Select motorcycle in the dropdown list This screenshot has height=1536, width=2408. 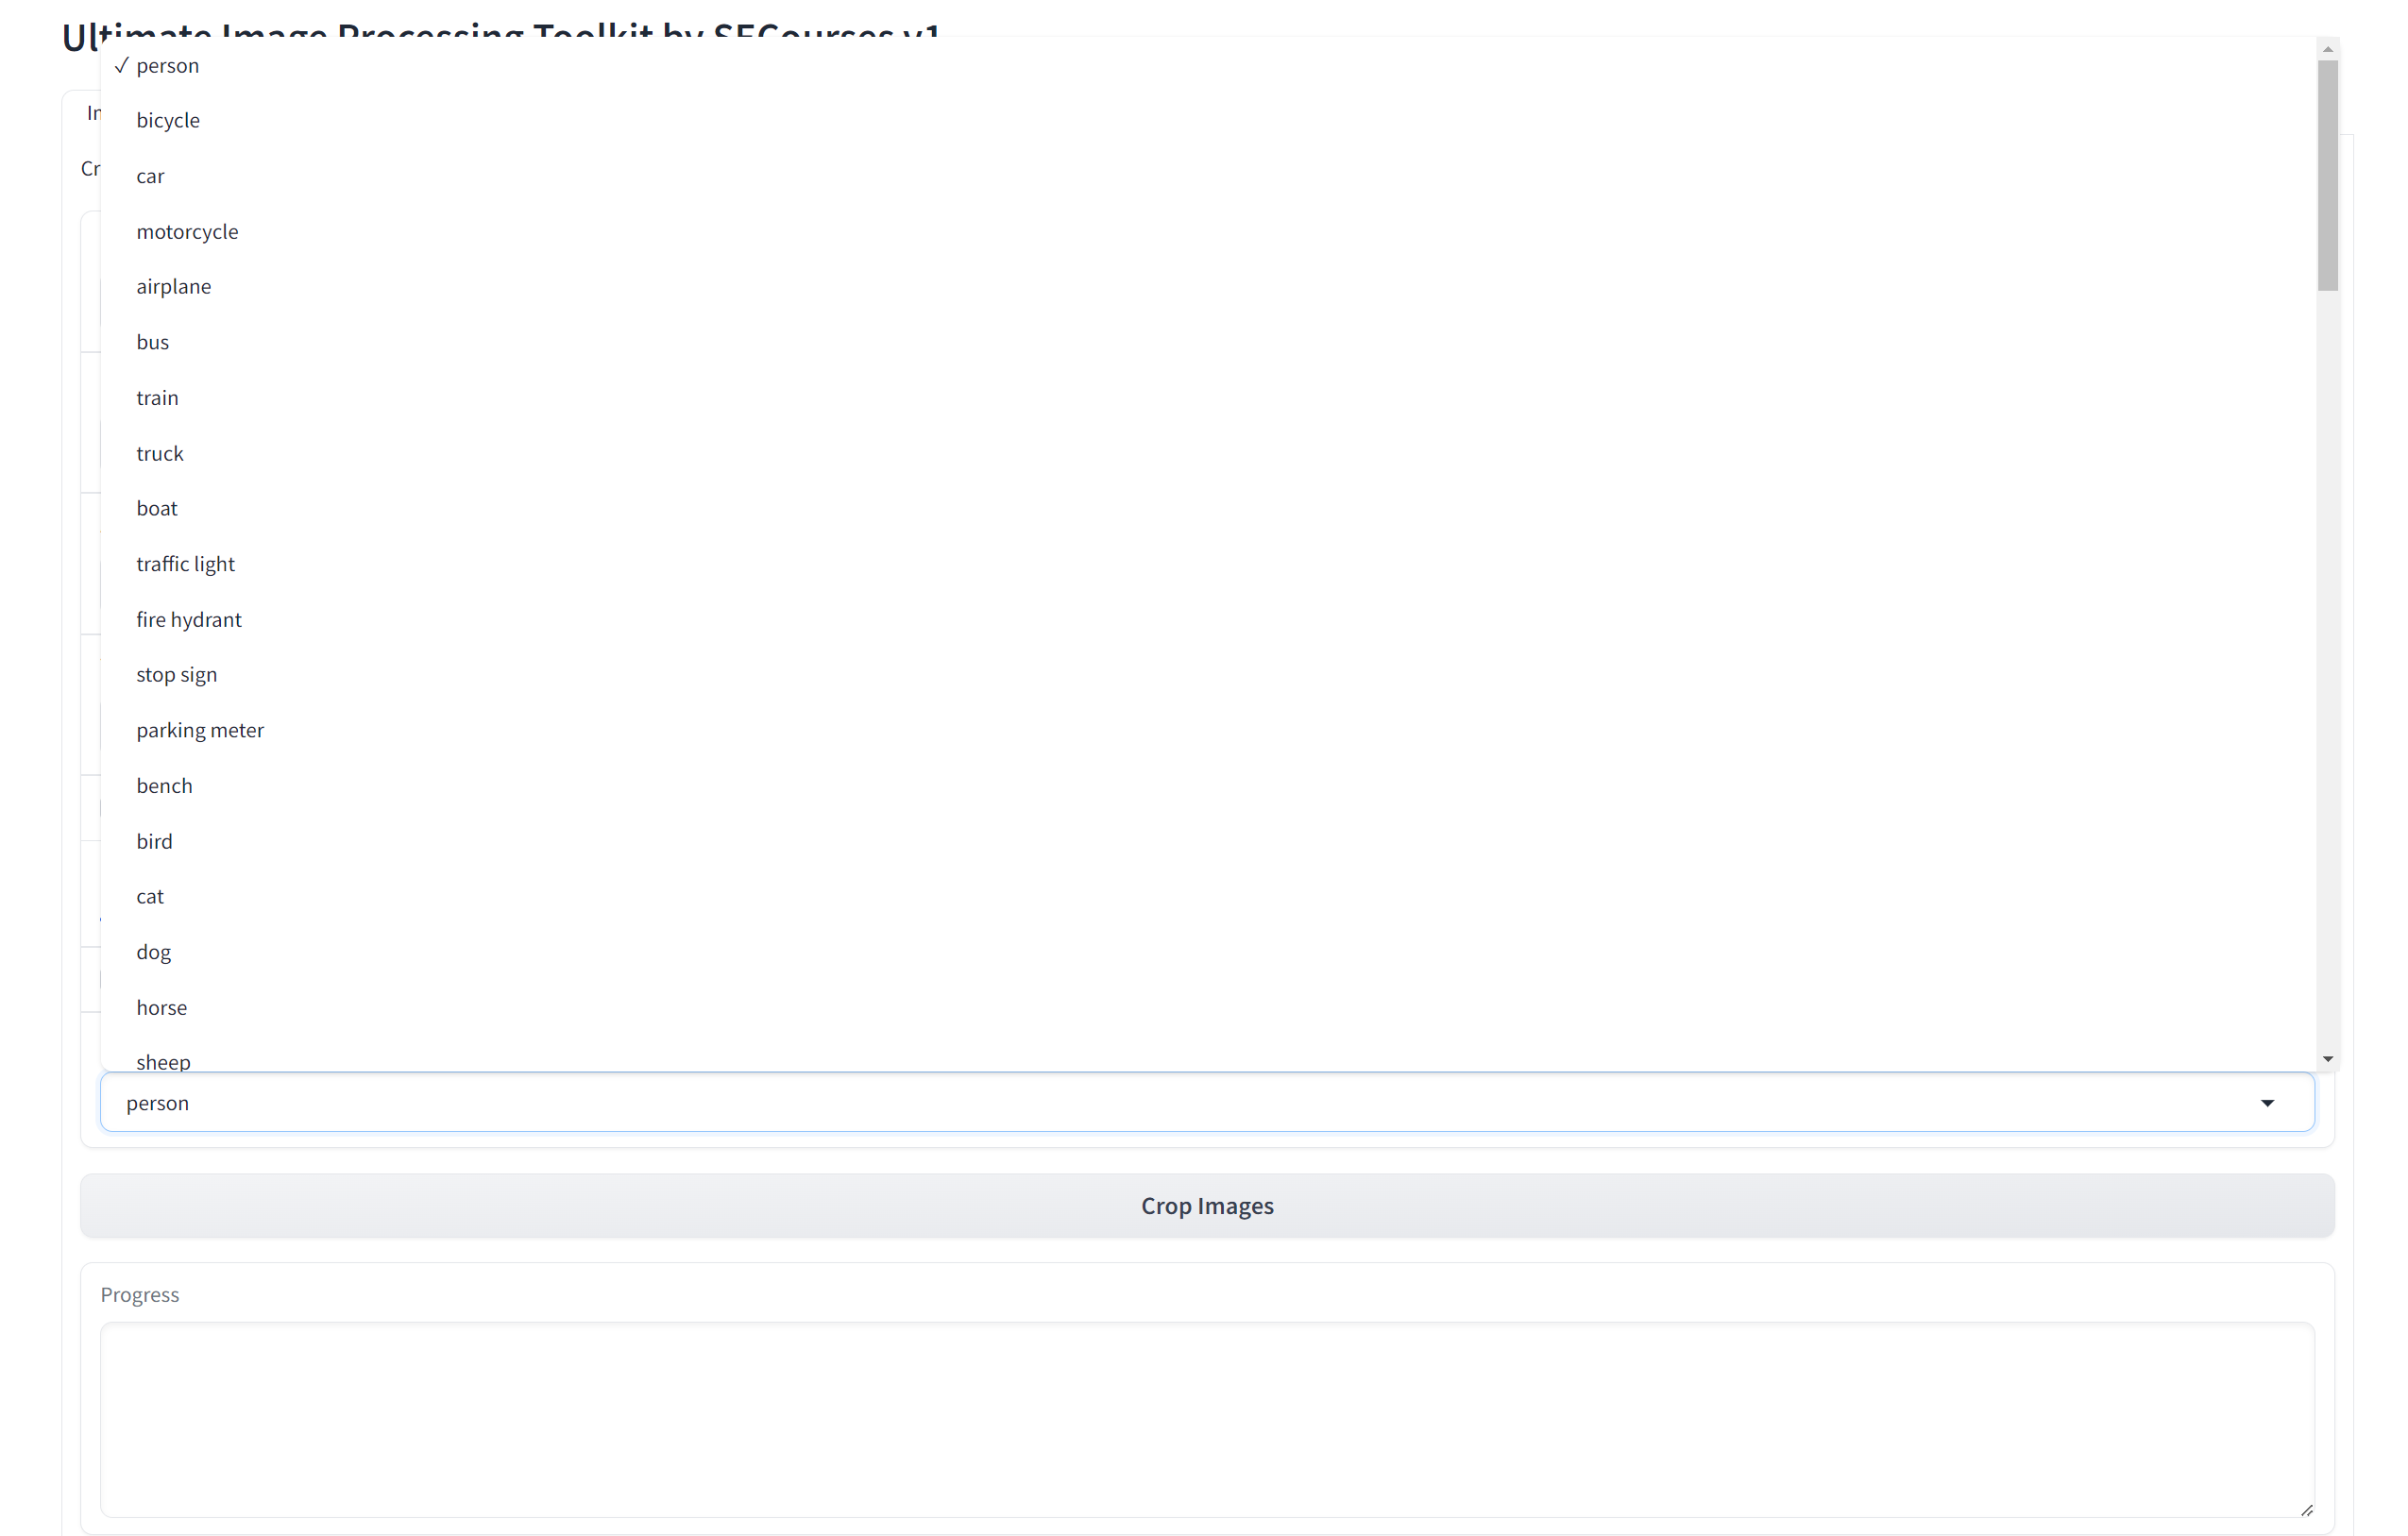[x=187, y=232]
